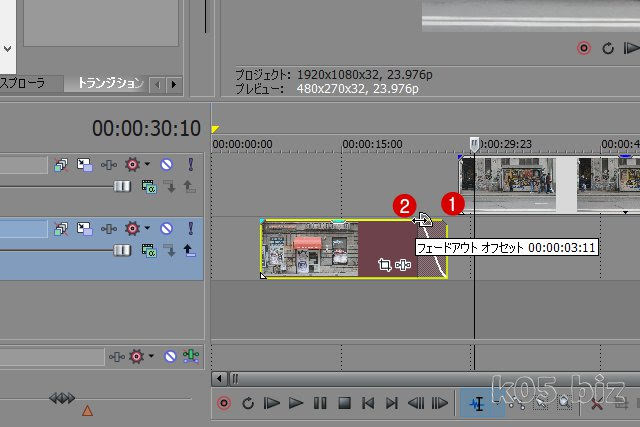Select the Normal Edit tool
This screenshot has height=427, width=640.
(477, 403)
